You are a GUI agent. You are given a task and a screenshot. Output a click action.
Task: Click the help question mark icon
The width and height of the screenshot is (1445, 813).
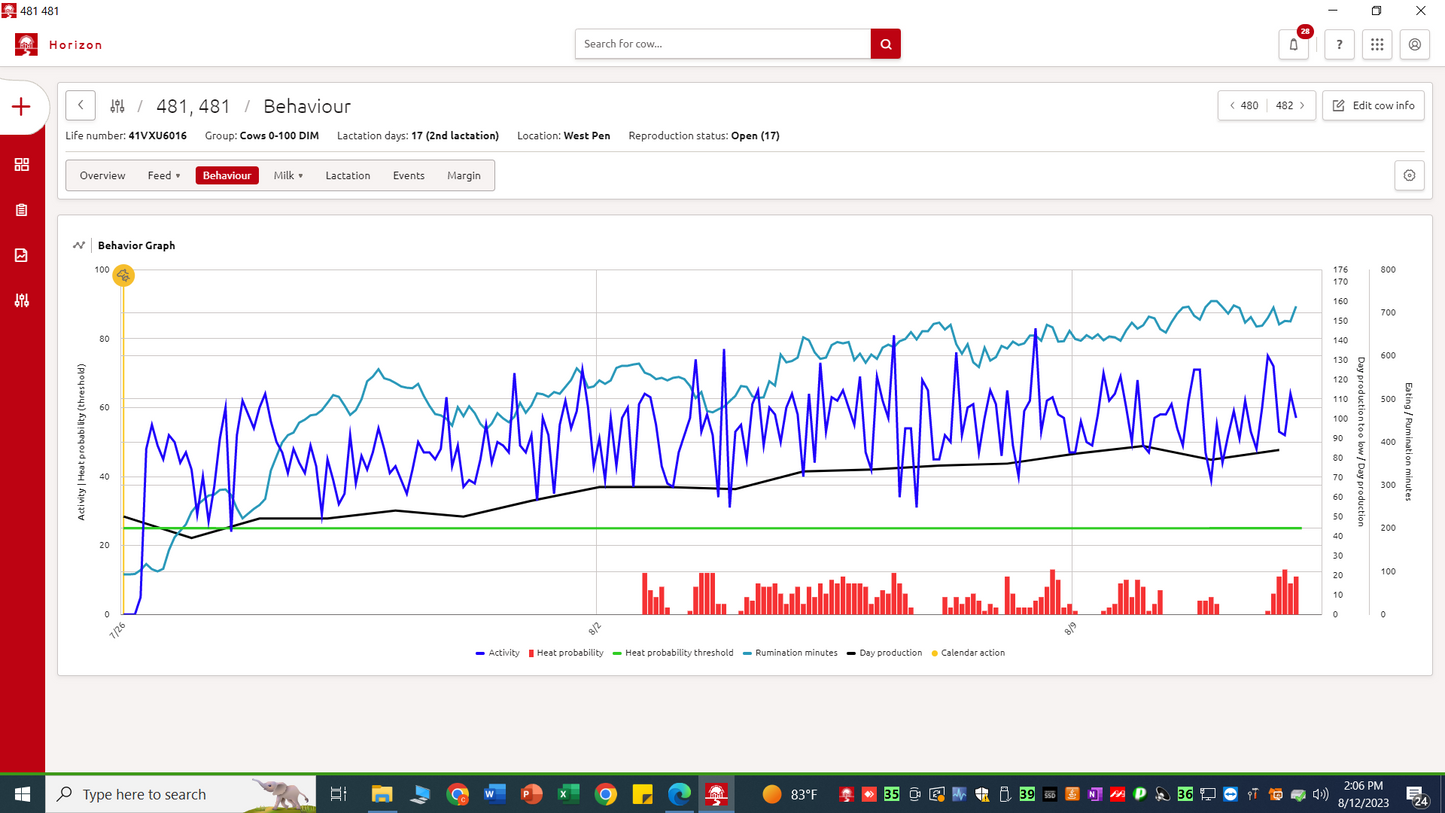[1339, 44]
